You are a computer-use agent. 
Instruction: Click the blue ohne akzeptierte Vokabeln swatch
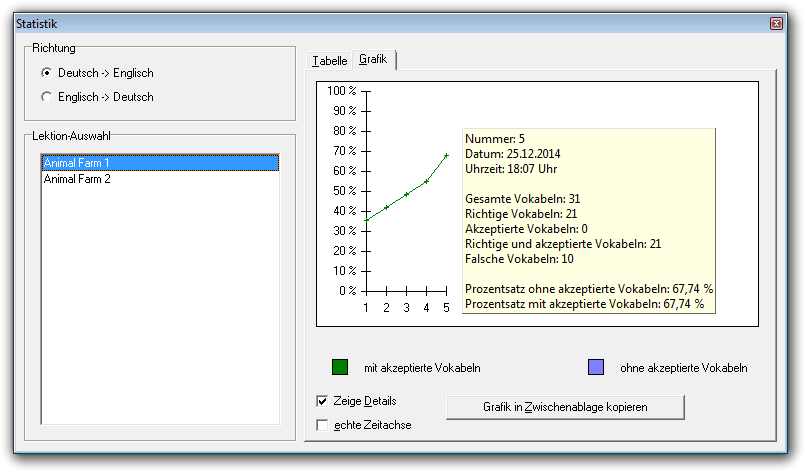pyautogui.click(x=596, y=367)
